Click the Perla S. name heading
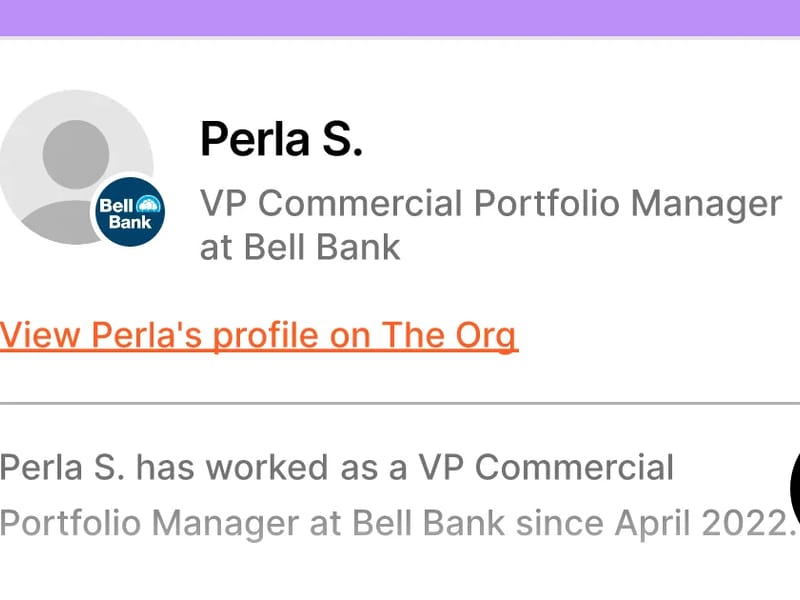The image size is (800, 600). tap(281, 138)
